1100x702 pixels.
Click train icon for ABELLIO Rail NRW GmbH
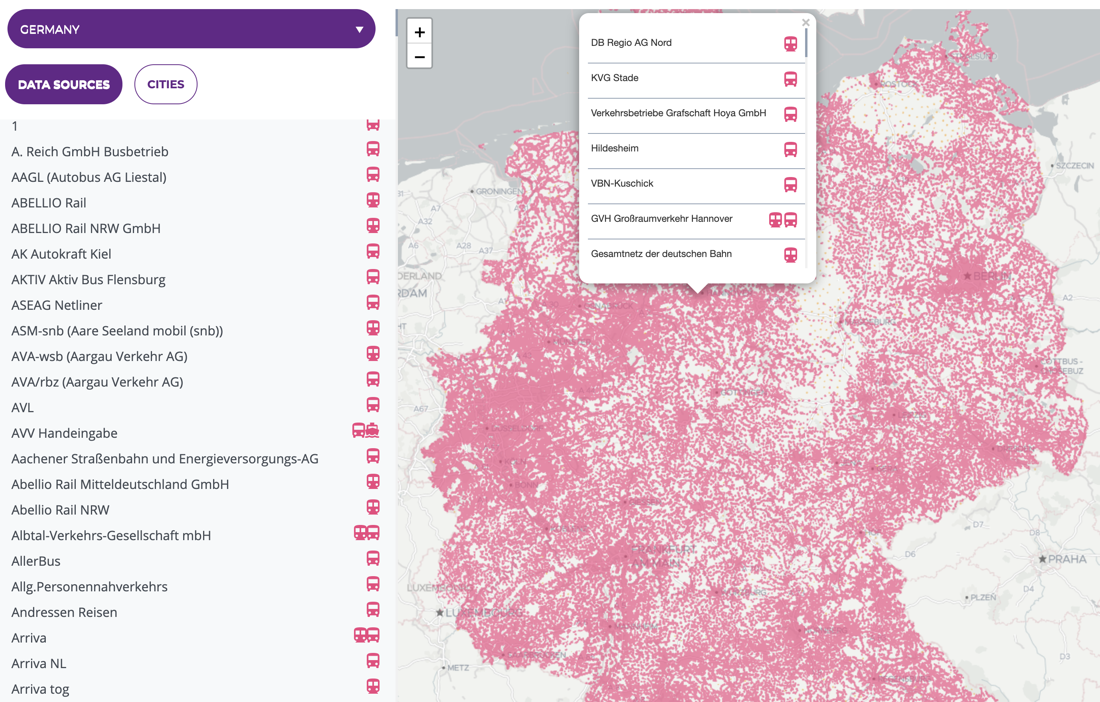pos(373,225)
